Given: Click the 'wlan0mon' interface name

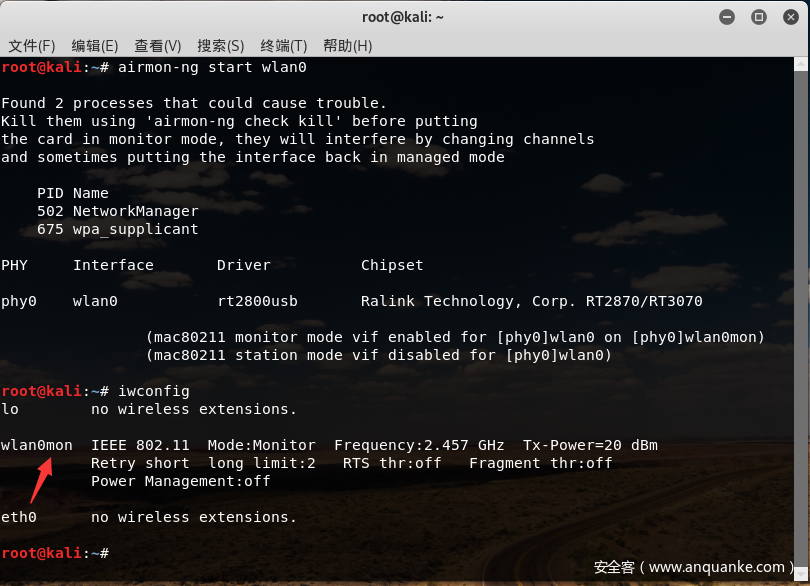Looking at the screenshot, I should (37, 445).
